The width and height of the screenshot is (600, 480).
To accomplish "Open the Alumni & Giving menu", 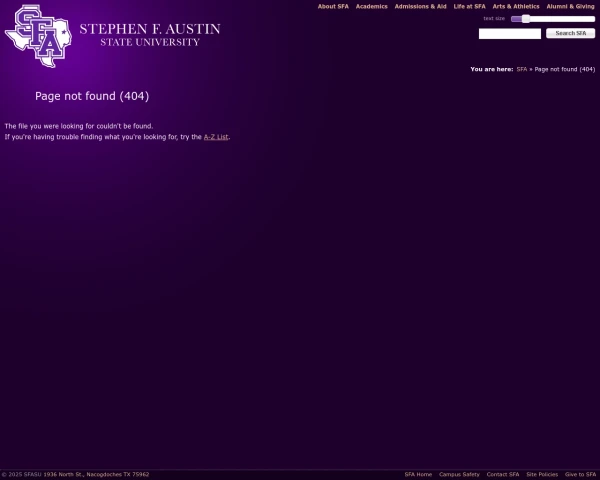I will tap(571, 7).
